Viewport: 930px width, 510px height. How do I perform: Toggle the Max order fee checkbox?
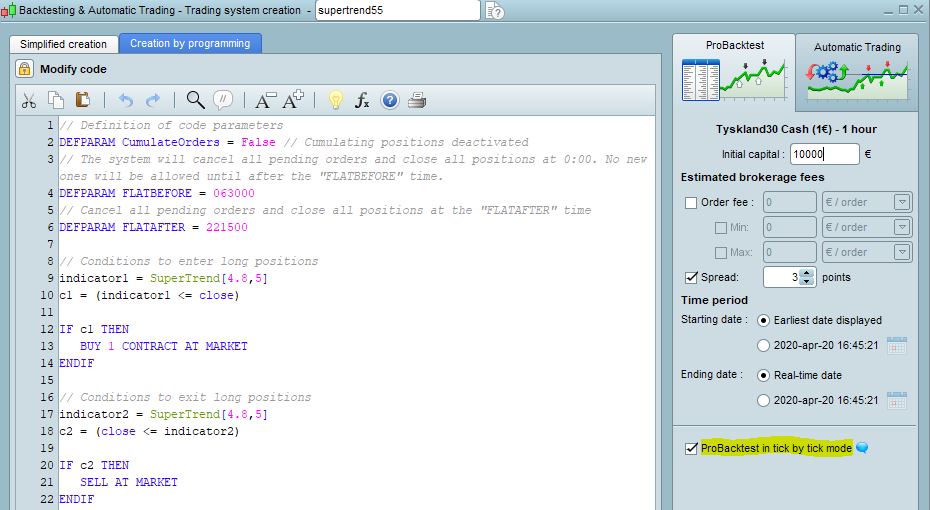[721, 253]
